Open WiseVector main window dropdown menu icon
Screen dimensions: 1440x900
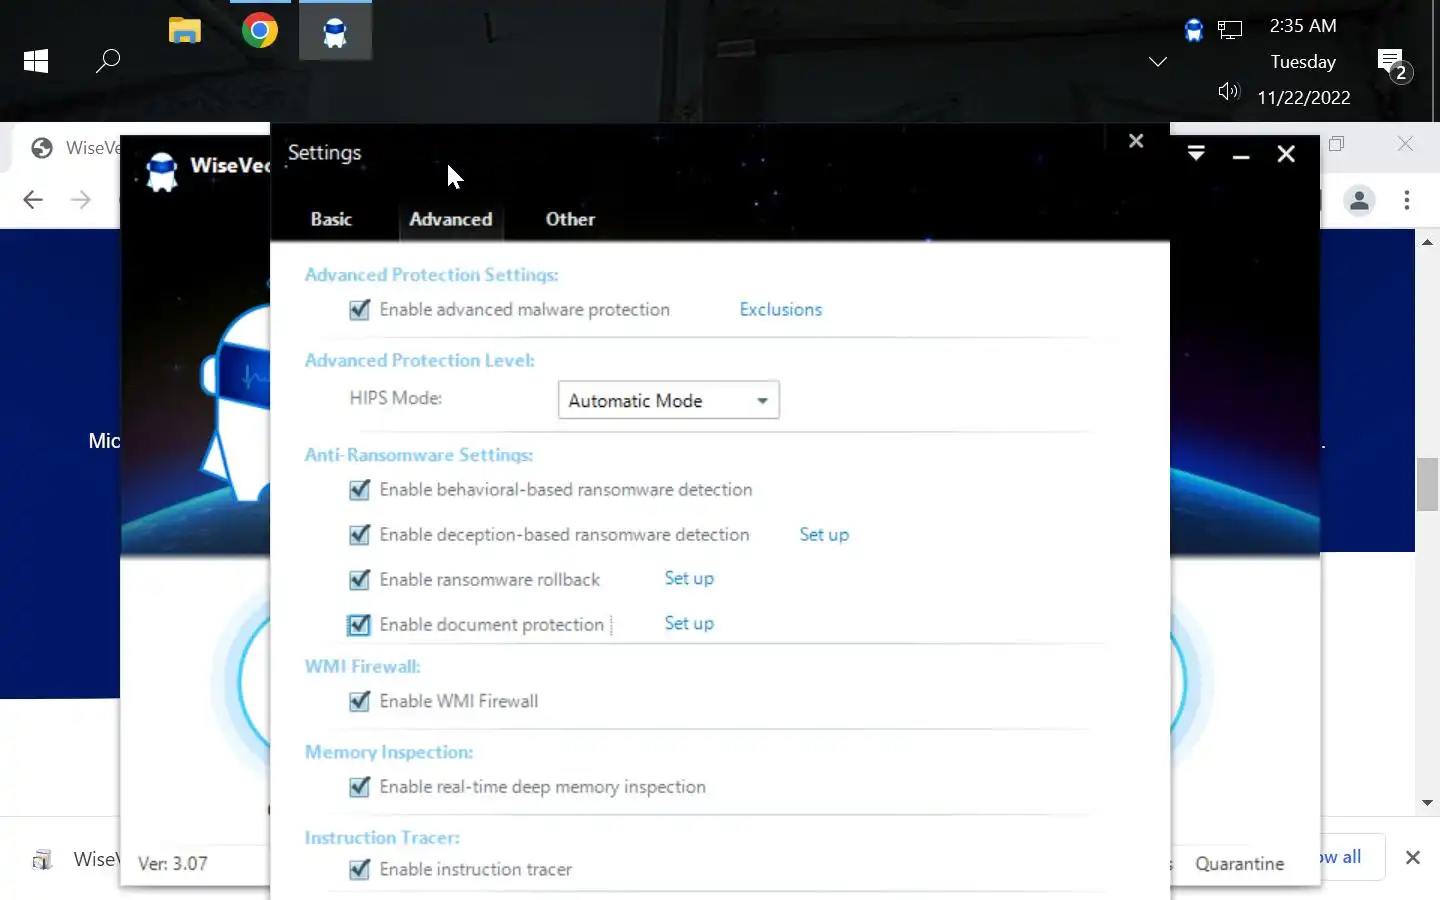pos(1196,153)
